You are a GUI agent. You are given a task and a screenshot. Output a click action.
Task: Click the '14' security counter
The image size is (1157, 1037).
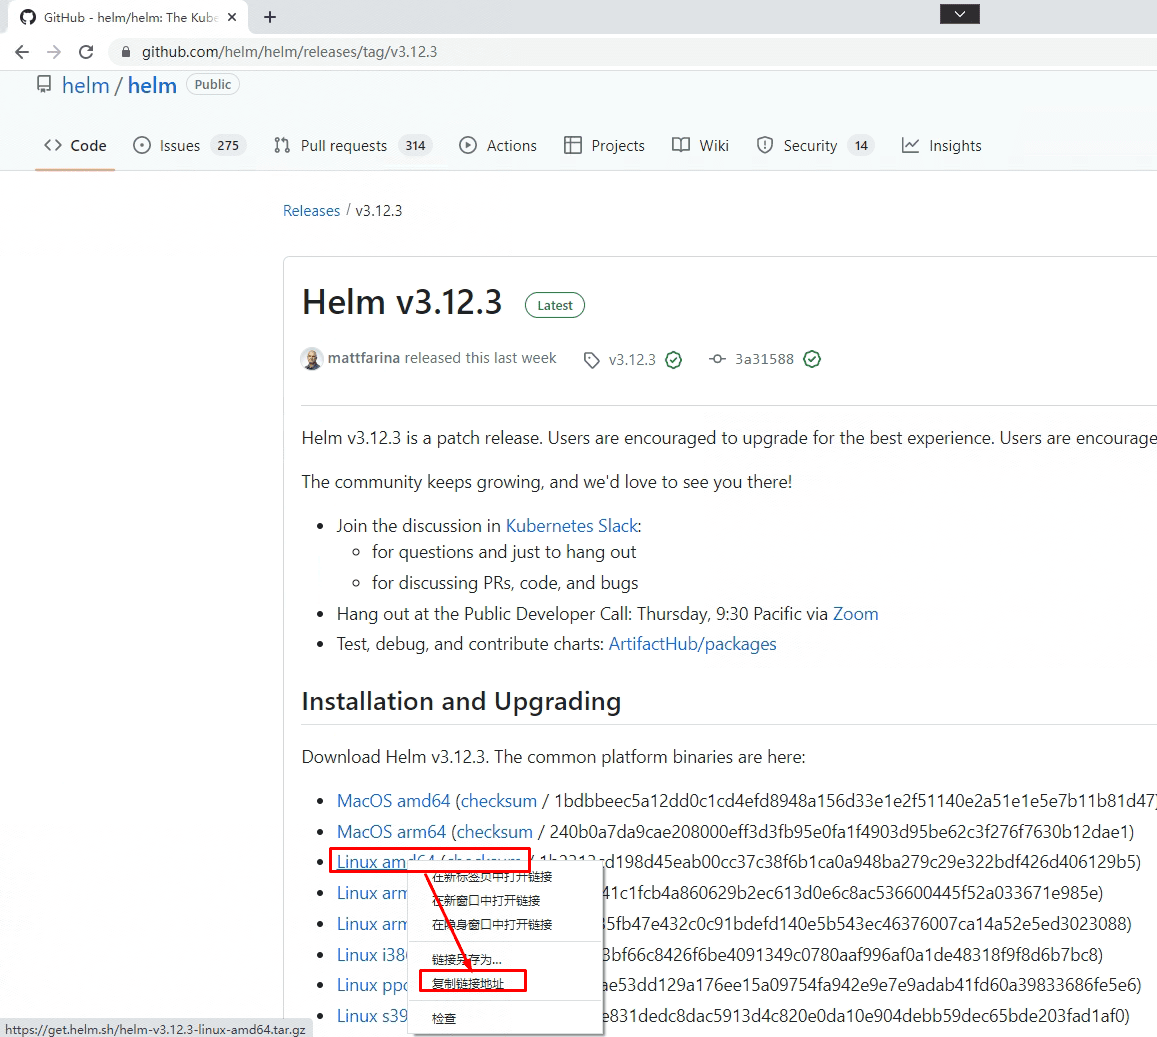[x=861, y=145]
